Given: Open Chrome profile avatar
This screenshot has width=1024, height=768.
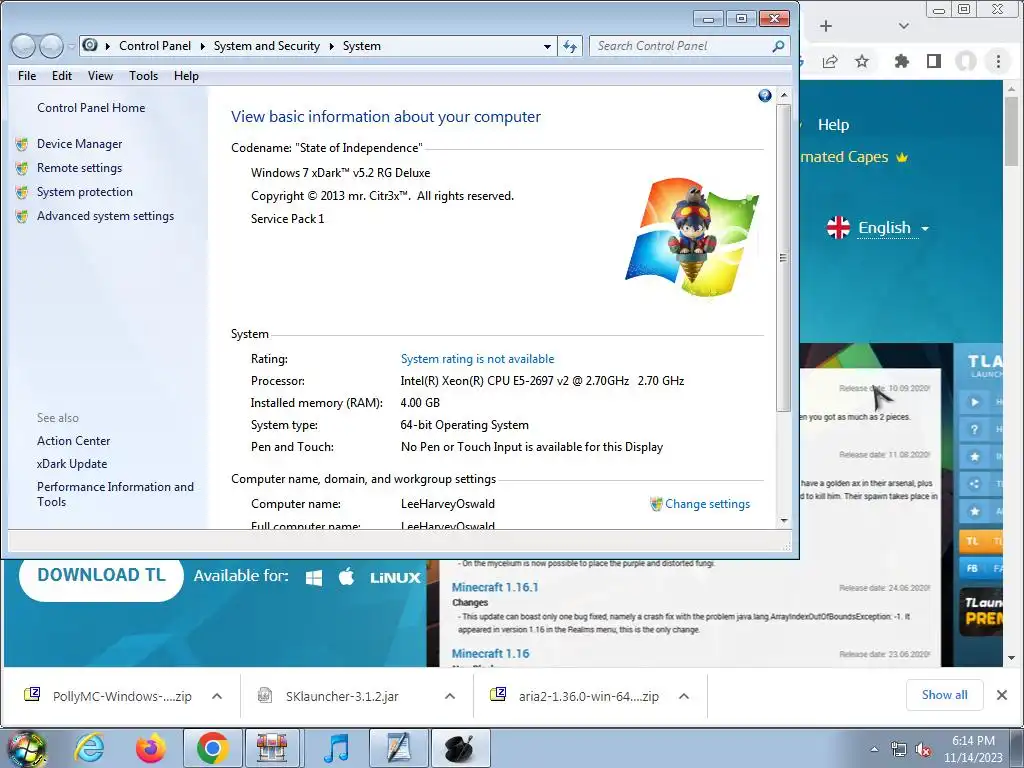Looking at the screenshot, I should click(966, 61).
